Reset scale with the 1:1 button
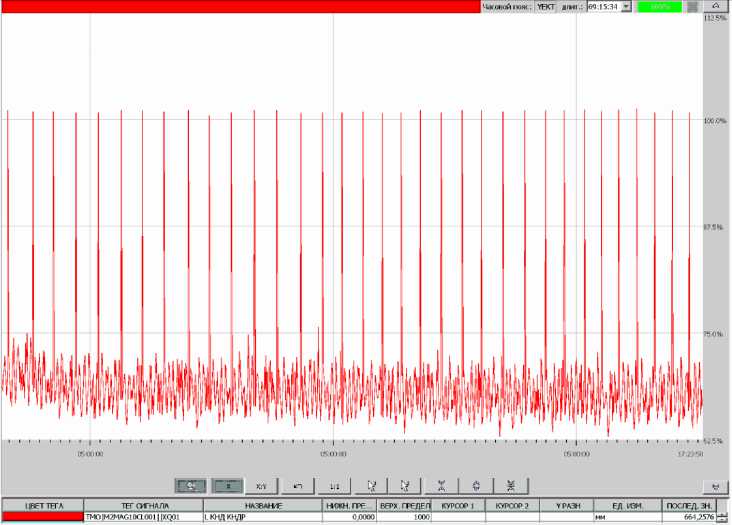The height and width of the screenshot is (525, 732). (334, 485)
